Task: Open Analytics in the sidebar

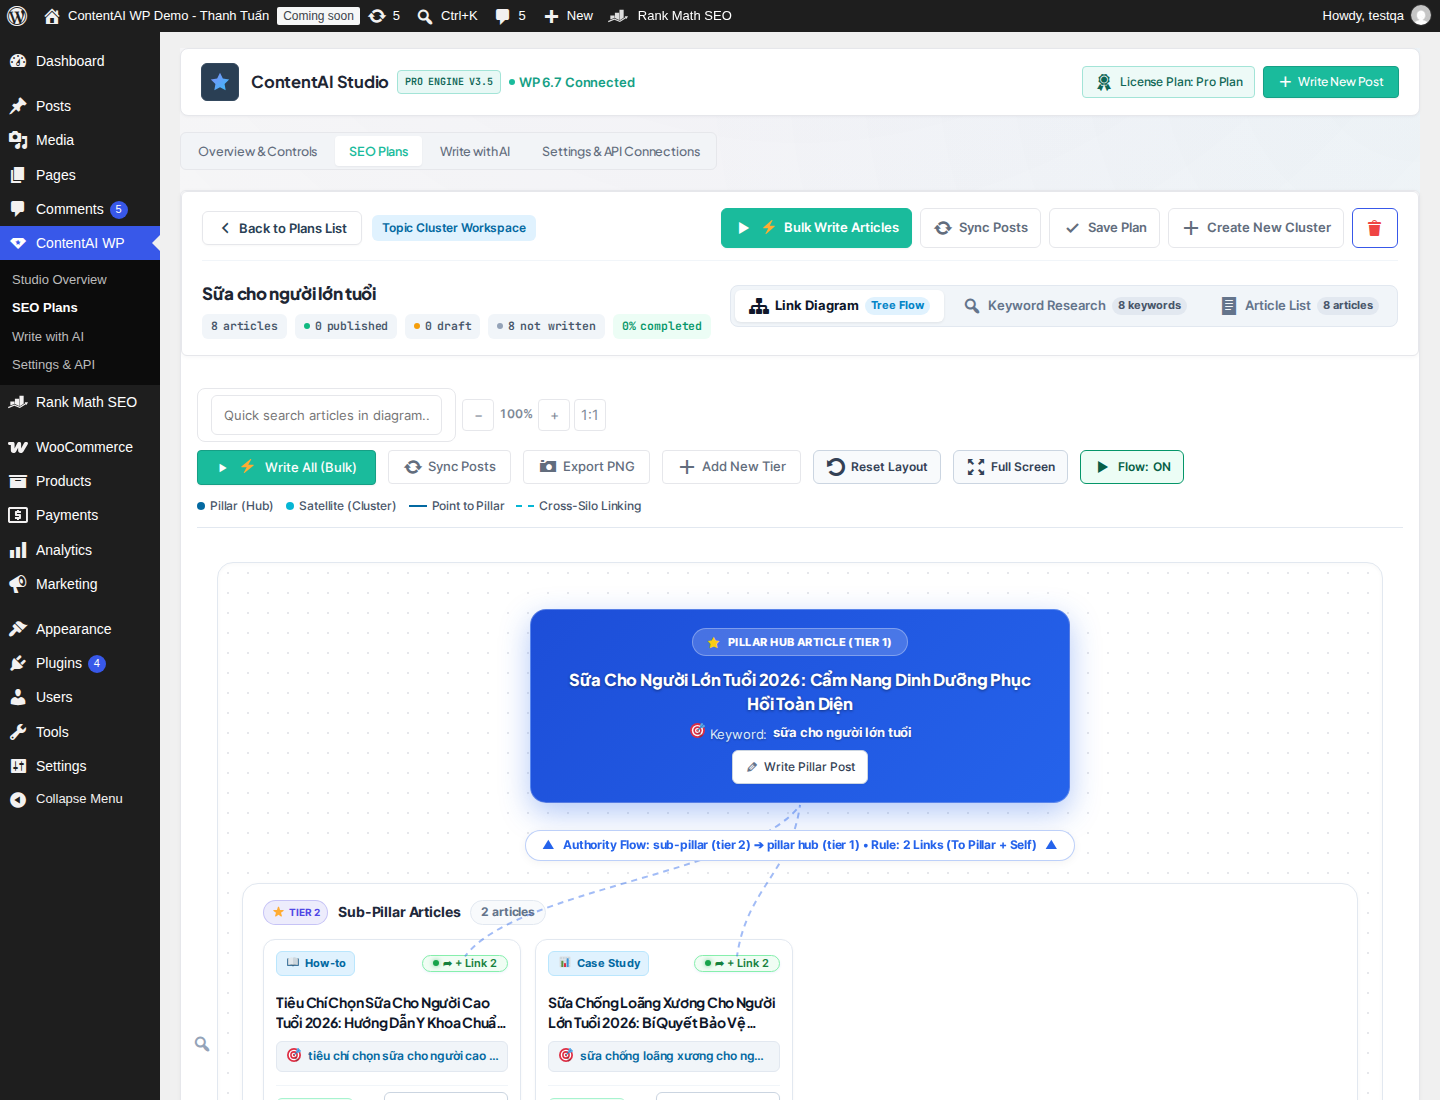Action: coord(80,550)
